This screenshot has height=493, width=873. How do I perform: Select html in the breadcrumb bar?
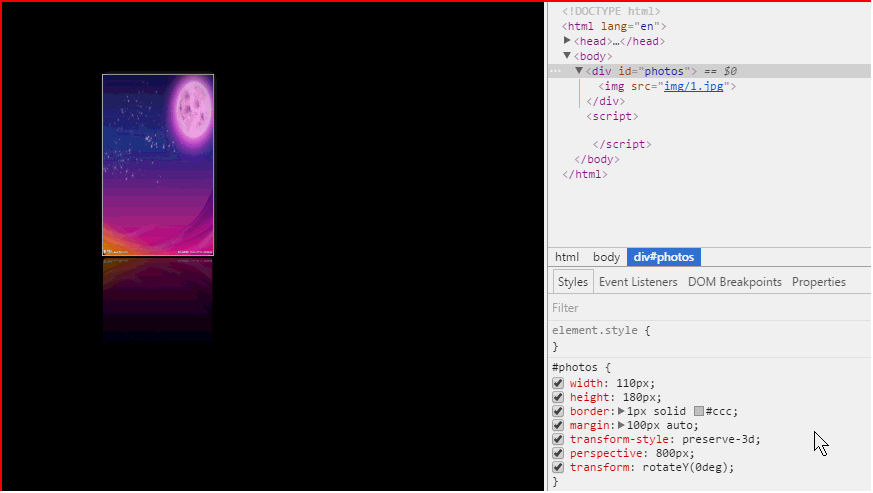tap(567, 257)
